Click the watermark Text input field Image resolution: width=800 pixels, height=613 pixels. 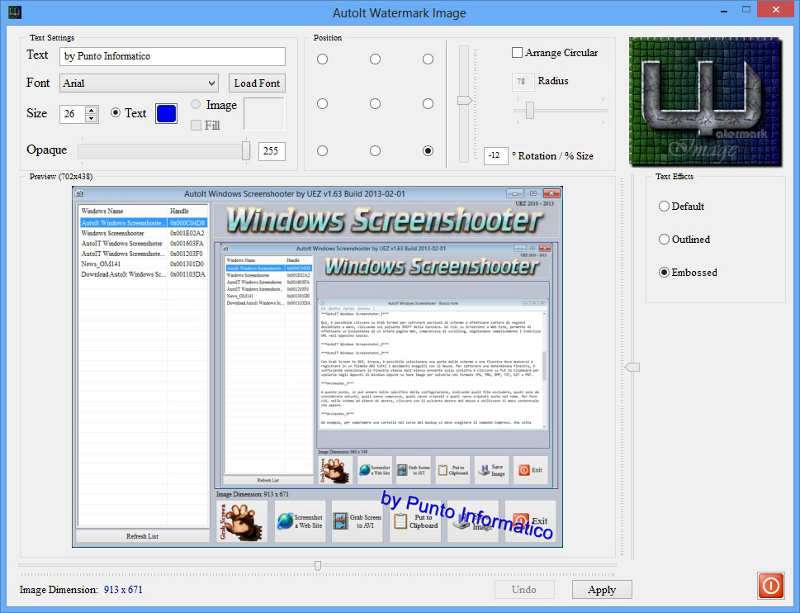(171, 56)
